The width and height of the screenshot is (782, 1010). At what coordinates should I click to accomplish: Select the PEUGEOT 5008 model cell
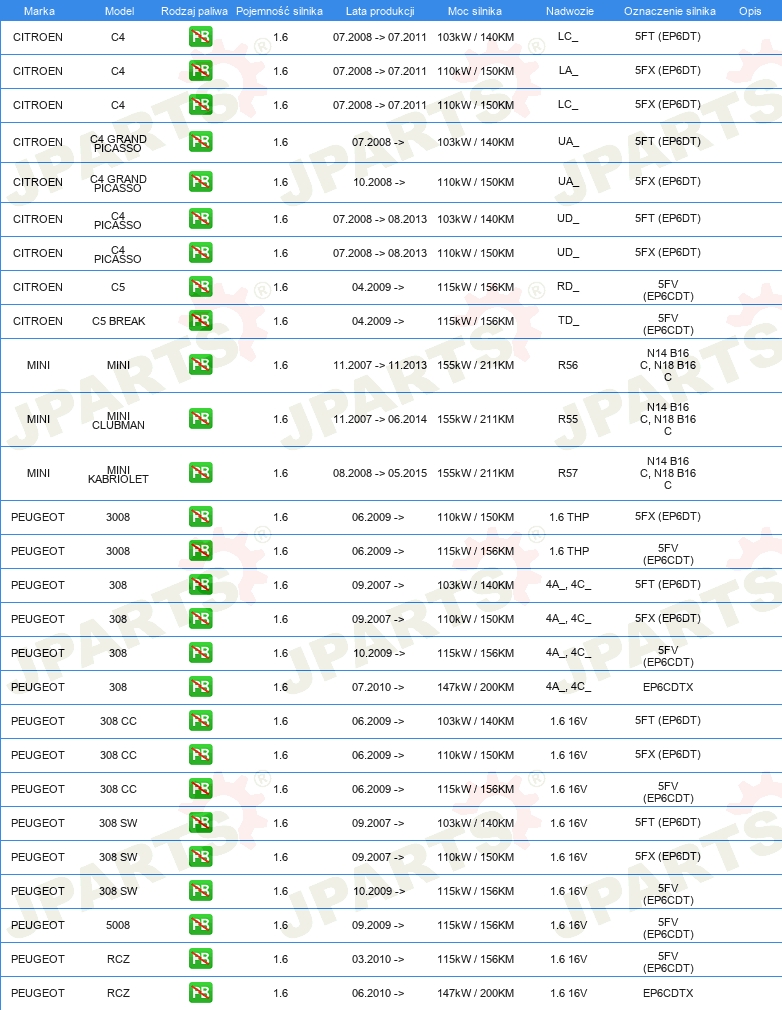(x=118, y=925)
